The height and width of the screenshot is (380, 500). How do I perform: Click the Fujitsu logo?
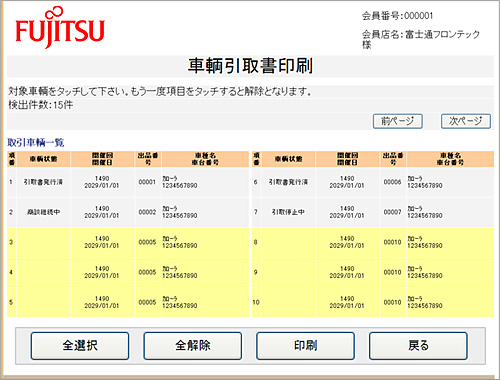(x=60, y=28)
